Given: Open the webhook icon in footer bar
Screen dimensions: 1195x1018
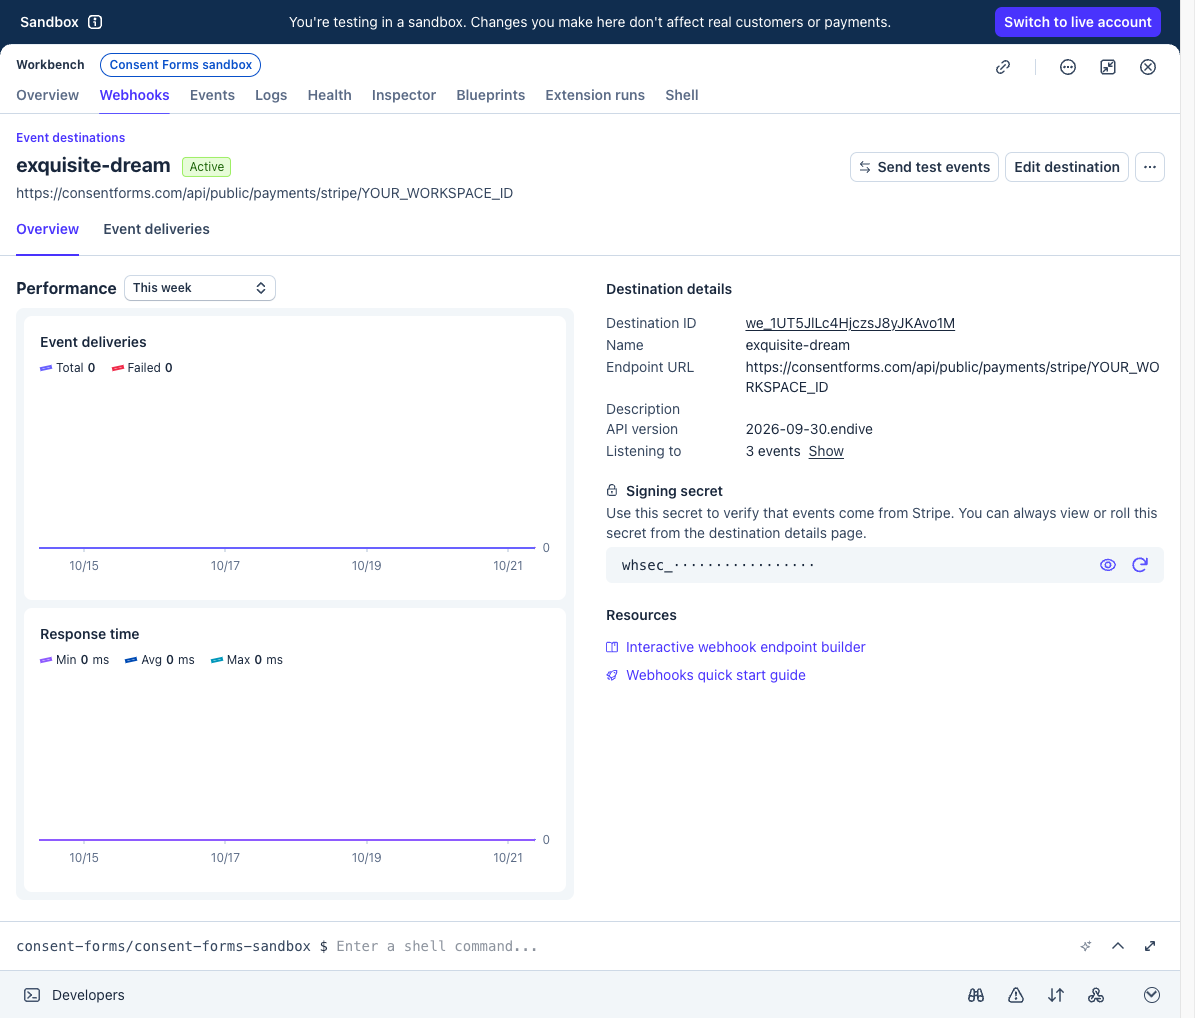Looking at the screenshot, I should 1096,995.
